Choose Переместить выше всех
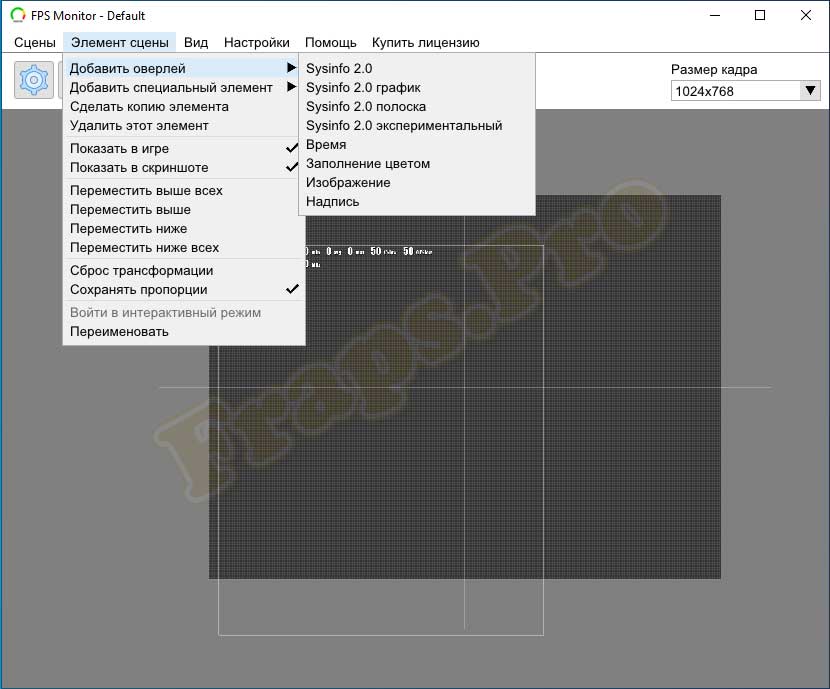Screen dimensions: 830x689 click(183, 190)
